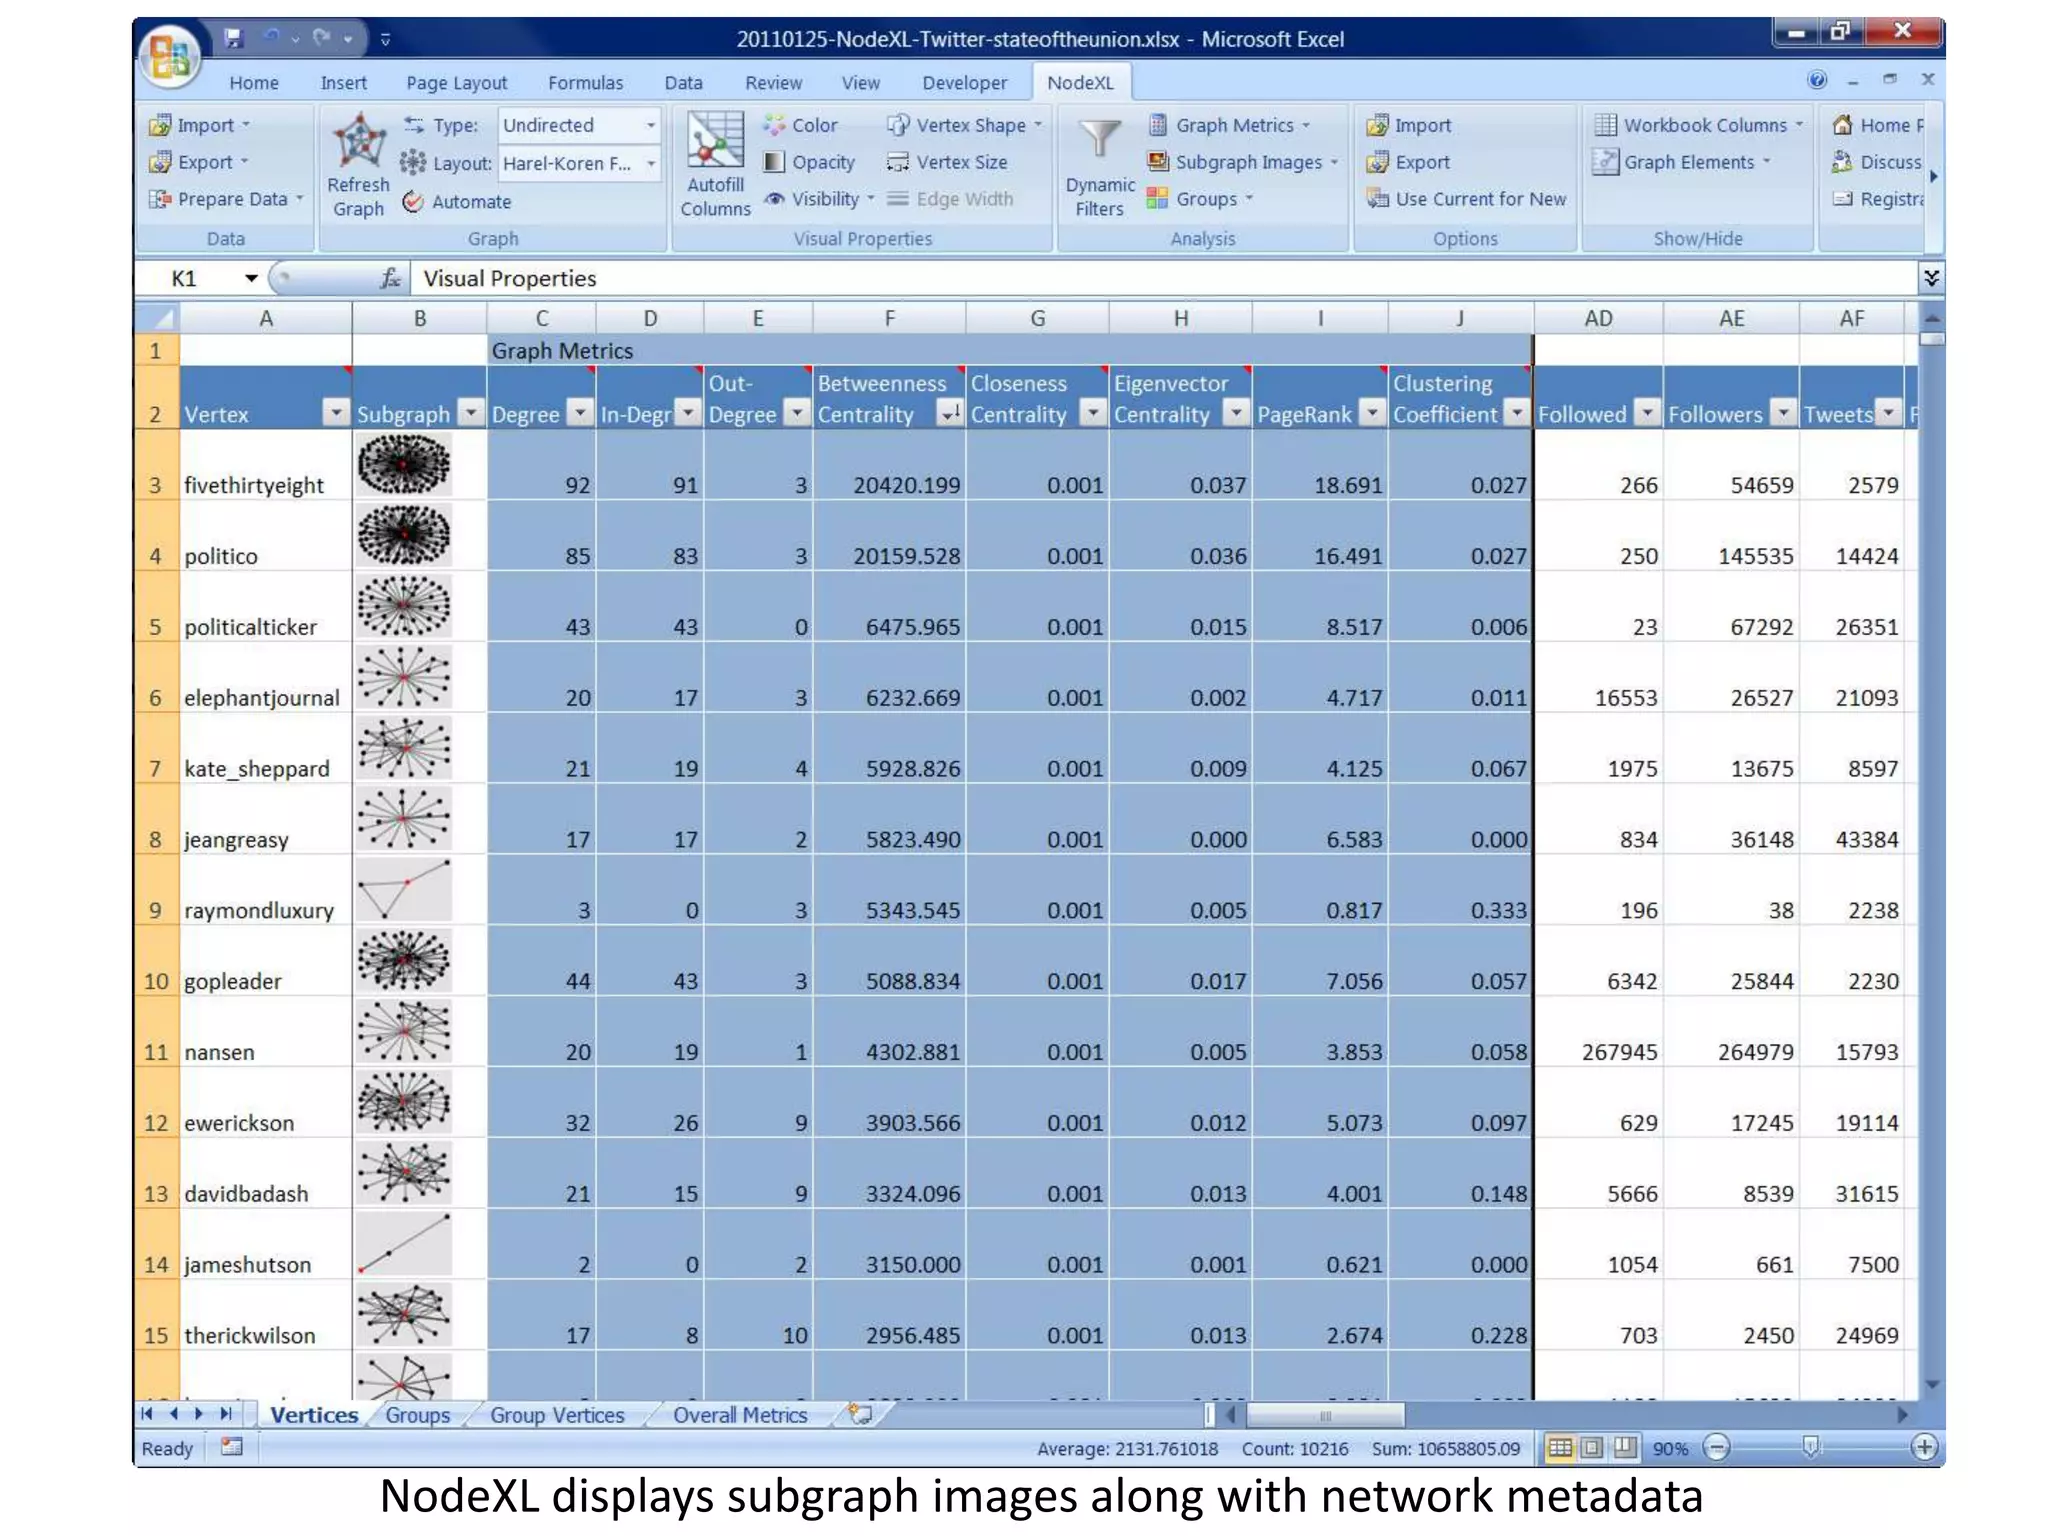This screenshot has width=2048, height=1536.
Task: Select the gopleader vertex cell
Action: tap(265, 961)
